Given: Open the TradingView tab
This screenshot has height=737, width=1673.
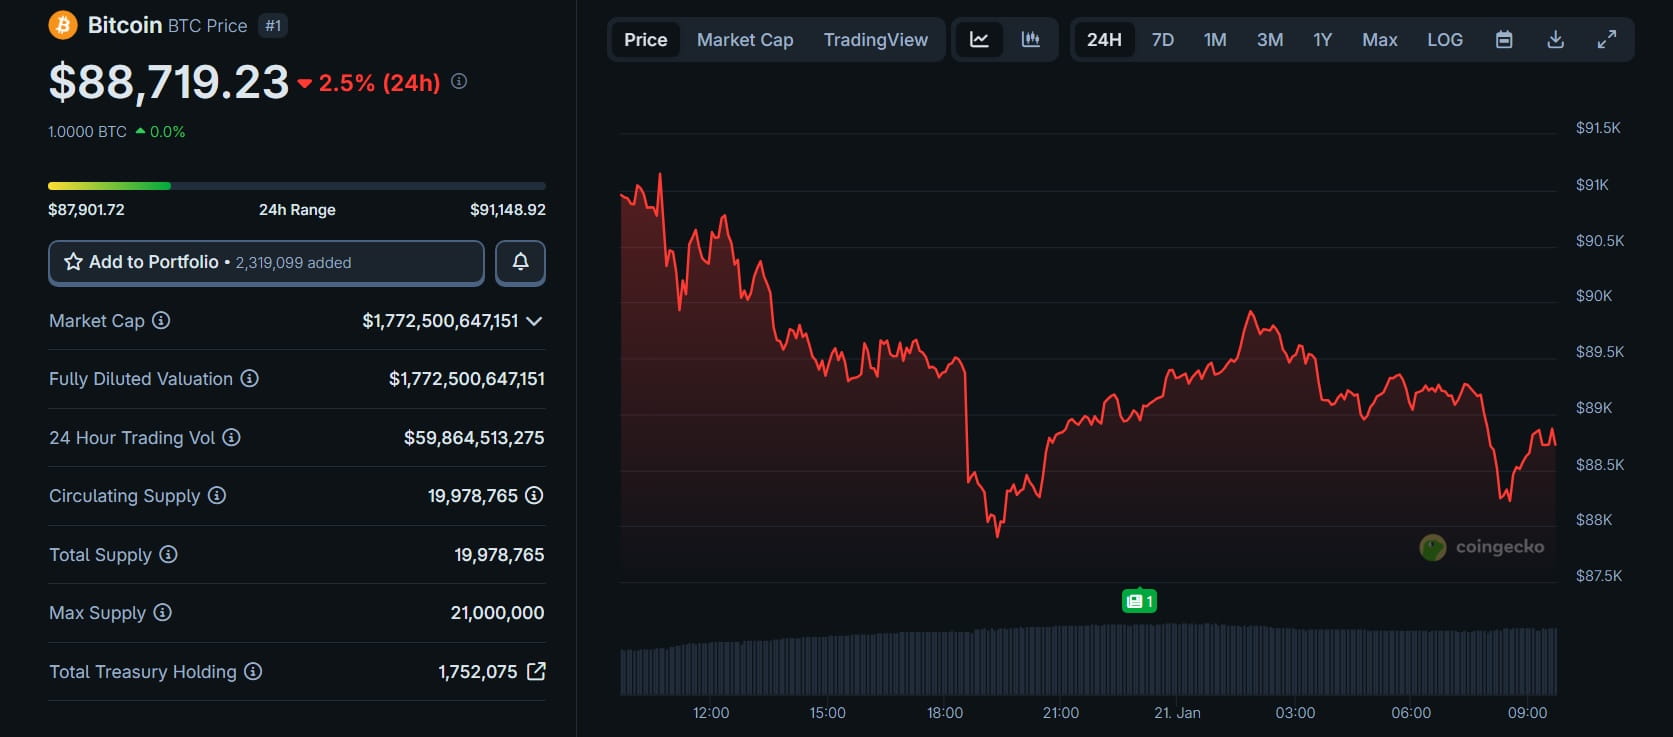Looking at the screenshot, I should coord(875,40).
